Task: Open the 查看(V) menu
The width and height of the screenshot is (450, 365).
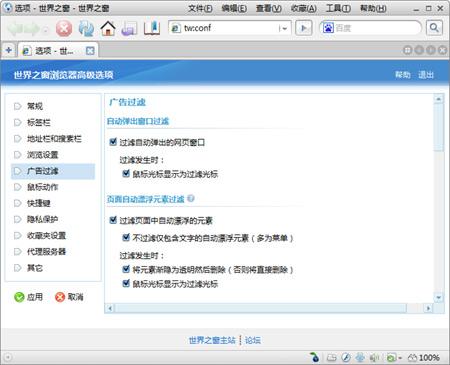Action: 269,8
